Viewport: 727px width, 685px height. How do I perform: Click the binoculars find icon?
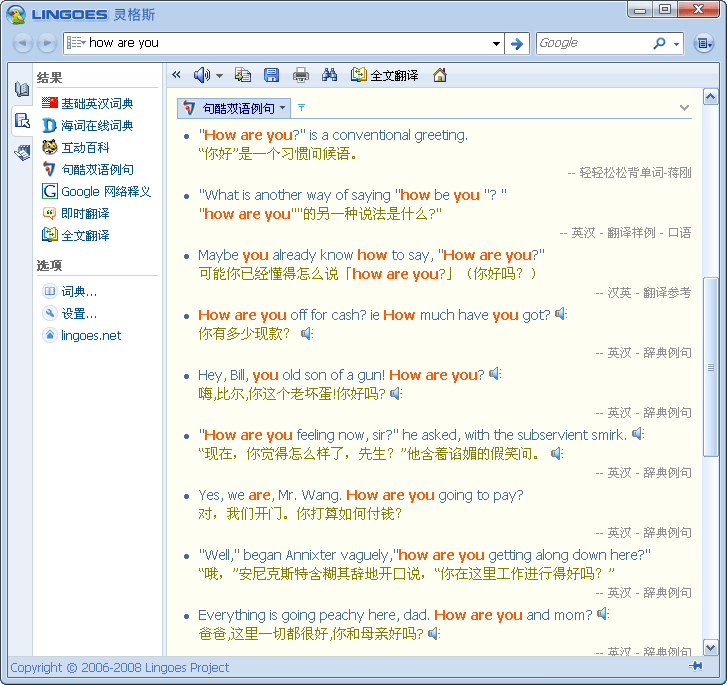click(330, 75)
